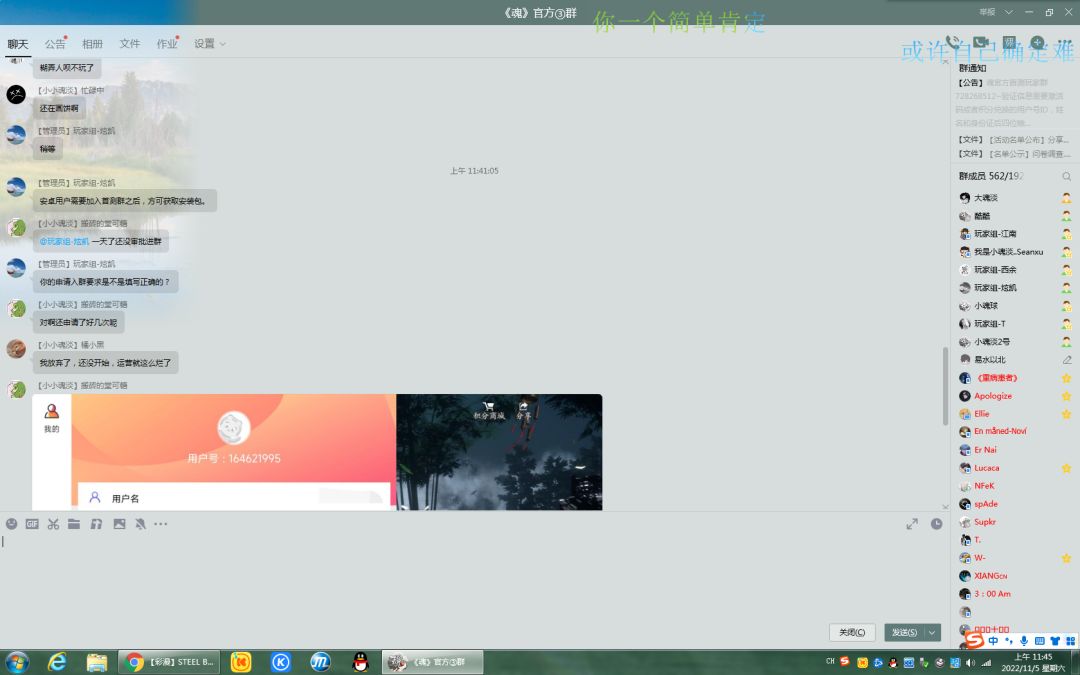The image size is (1080, 675).
Task: Open the 名单公示 file notice
Action: tap(1013, 154)
